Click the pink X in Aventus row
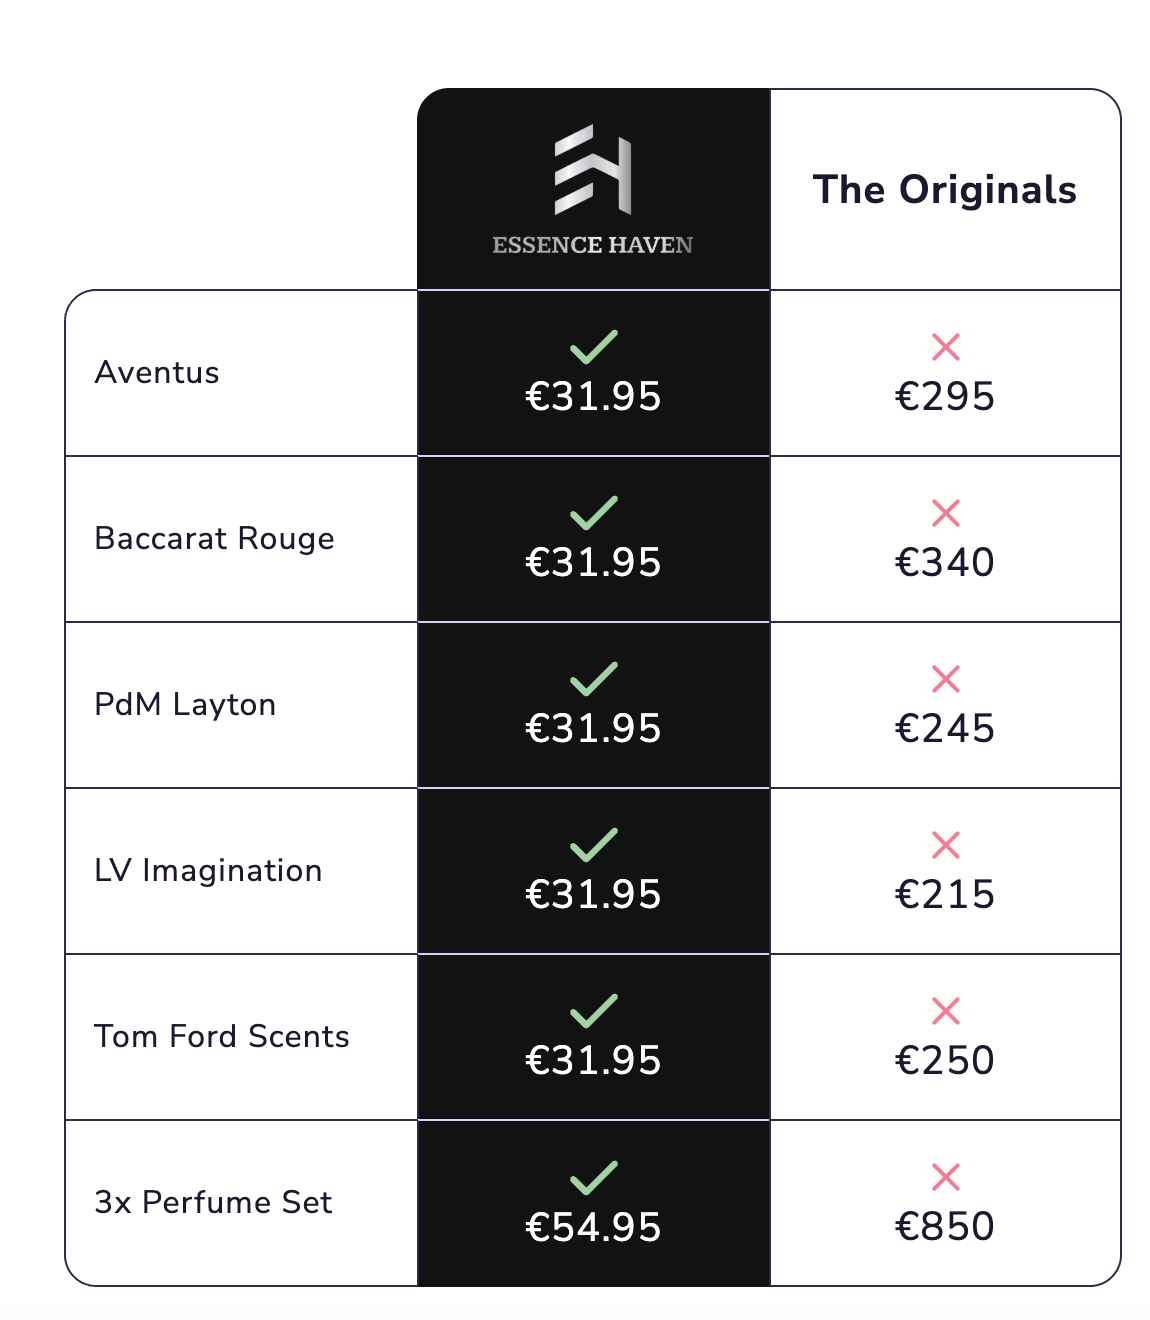This screenshot has width=1150, height=1320. 945,347
